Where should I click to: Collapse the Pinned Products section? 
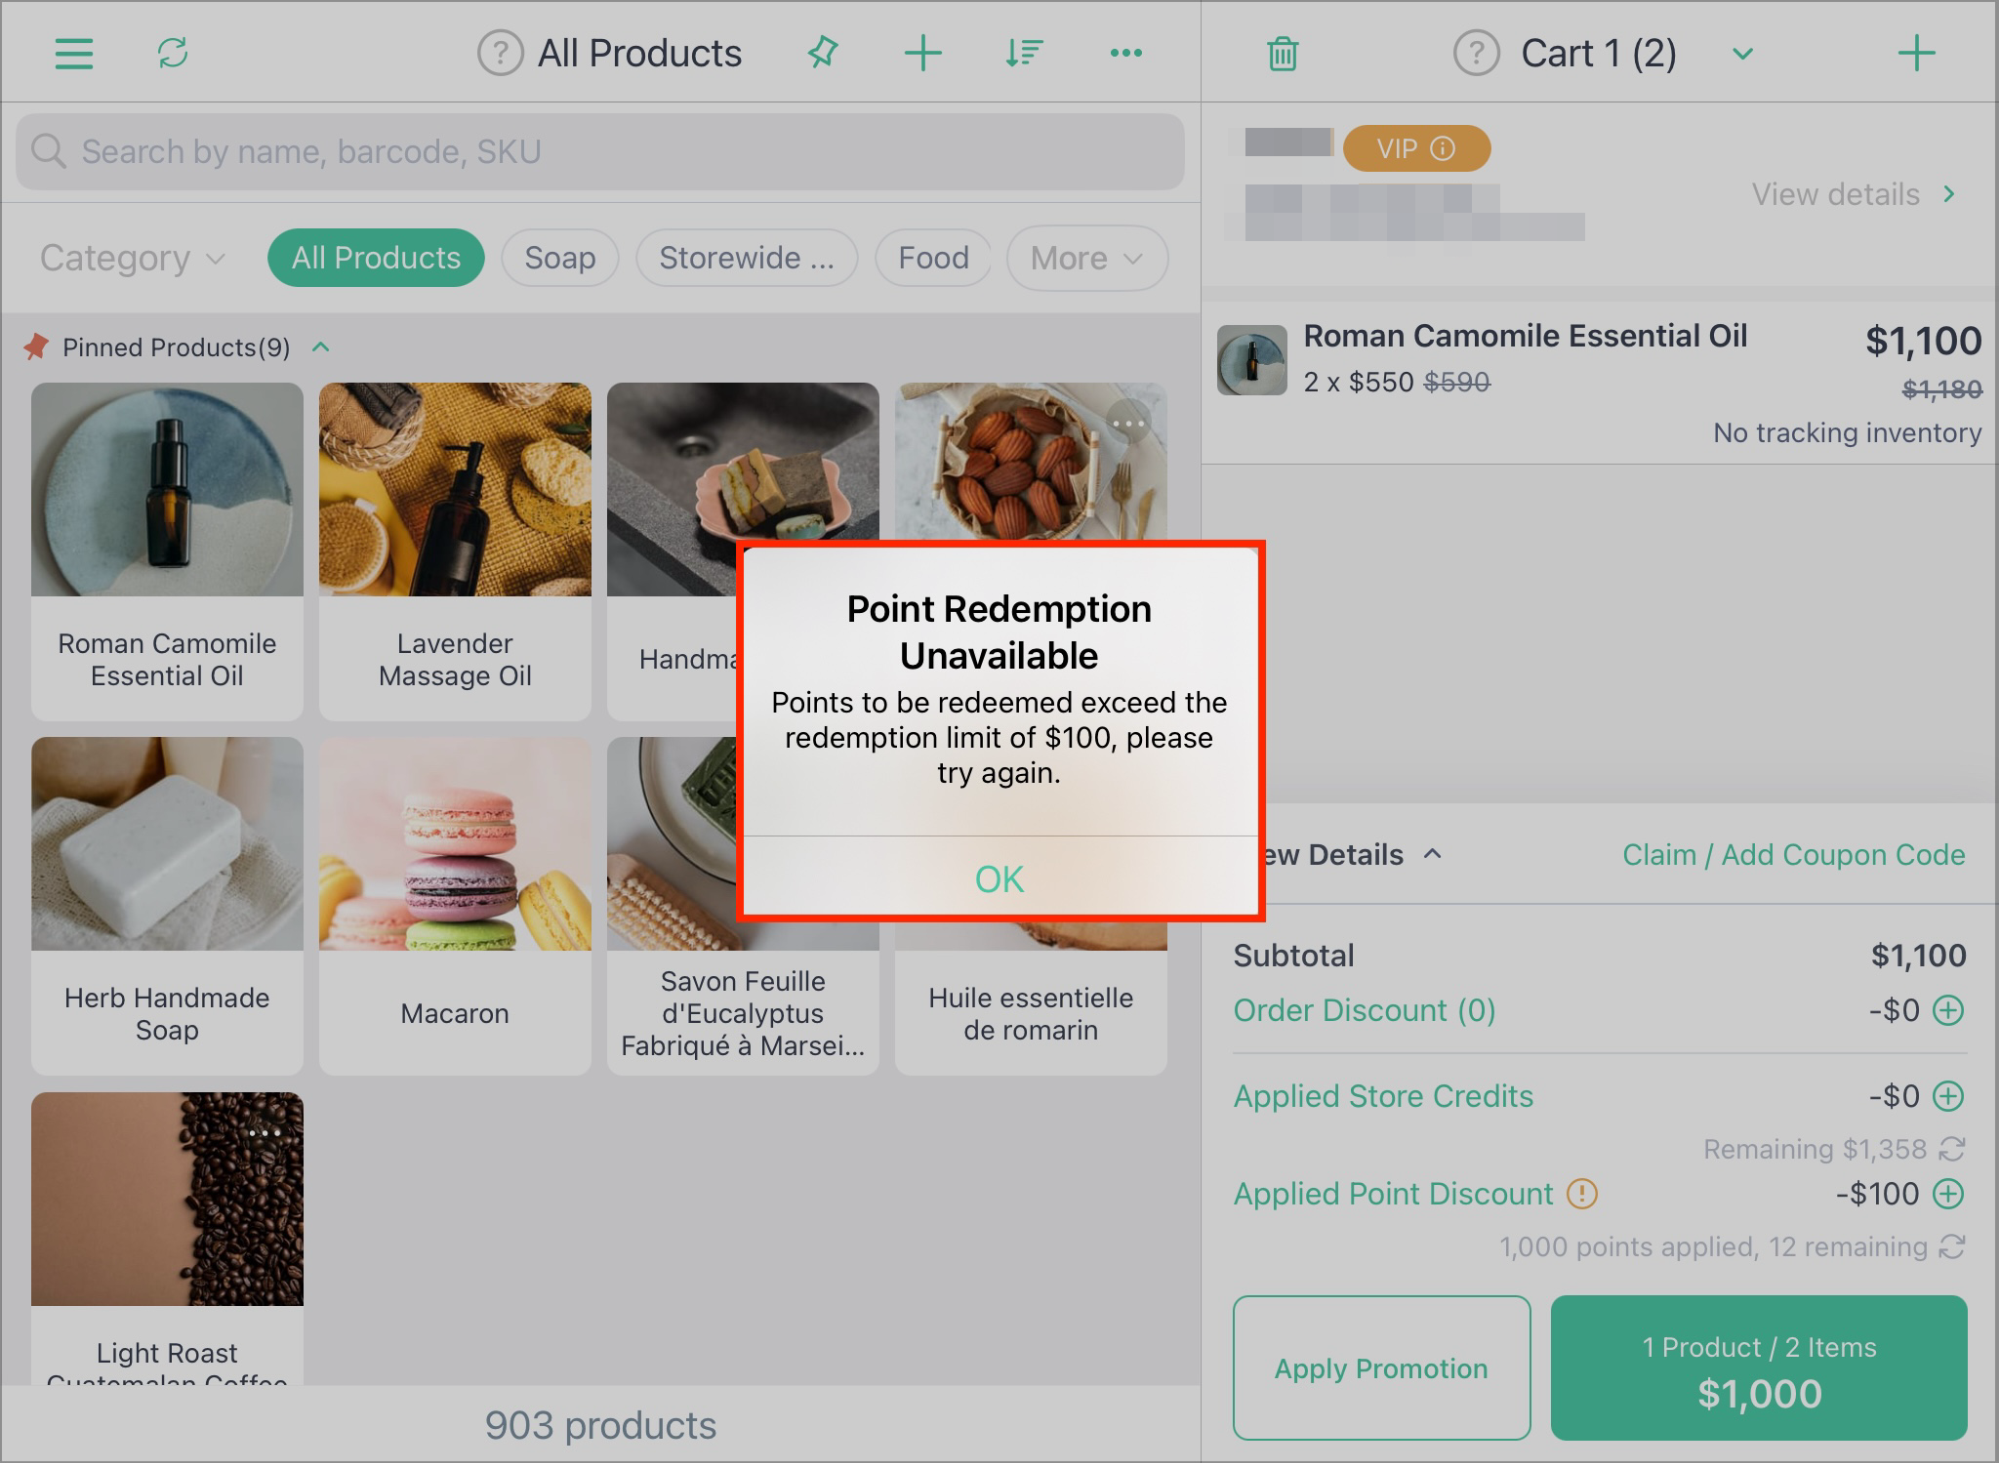coord(321,347)
